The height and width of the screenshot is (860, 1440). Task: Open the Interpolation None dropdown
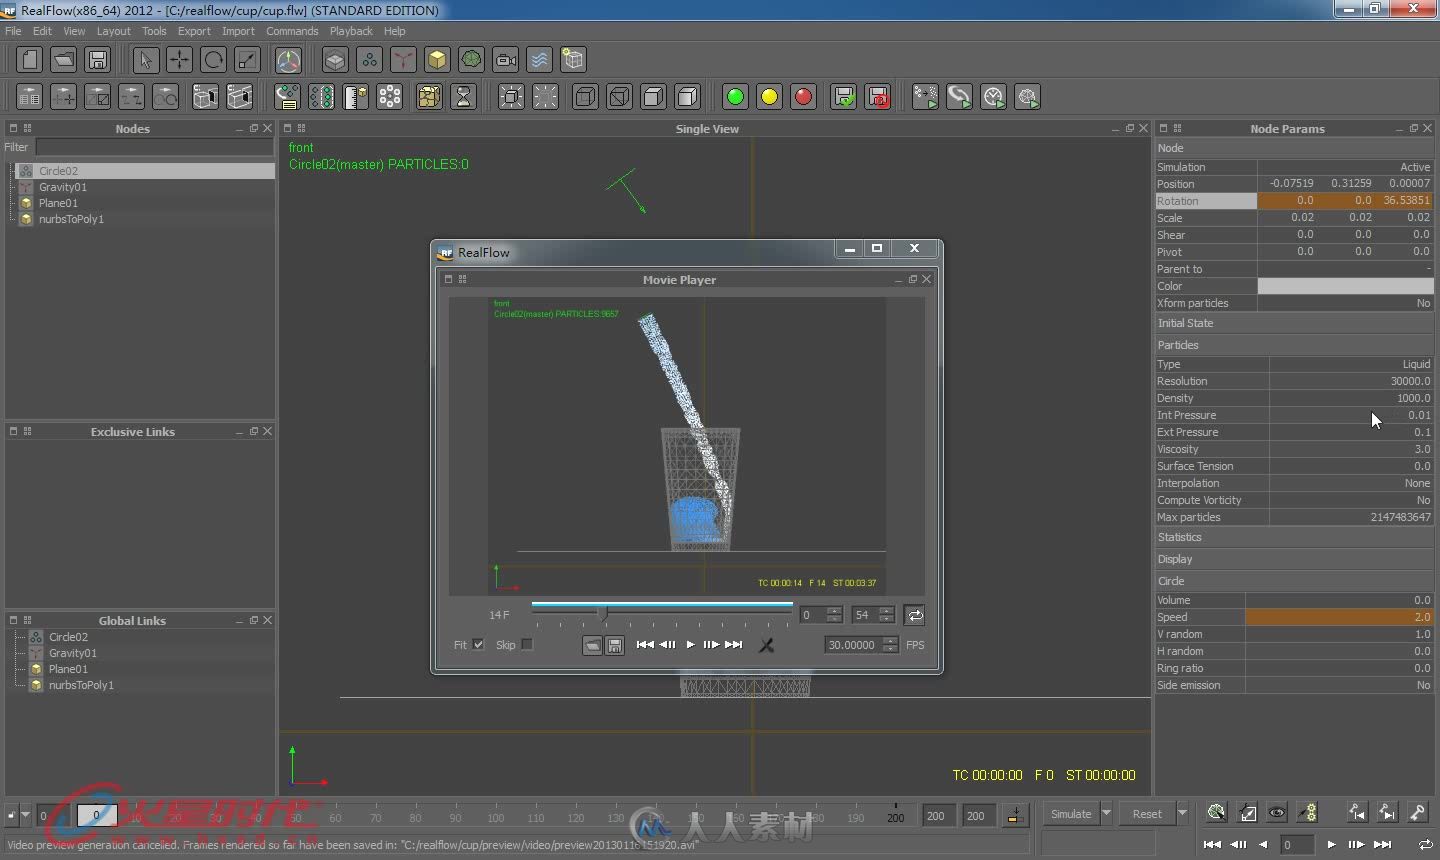point(1351,483)
